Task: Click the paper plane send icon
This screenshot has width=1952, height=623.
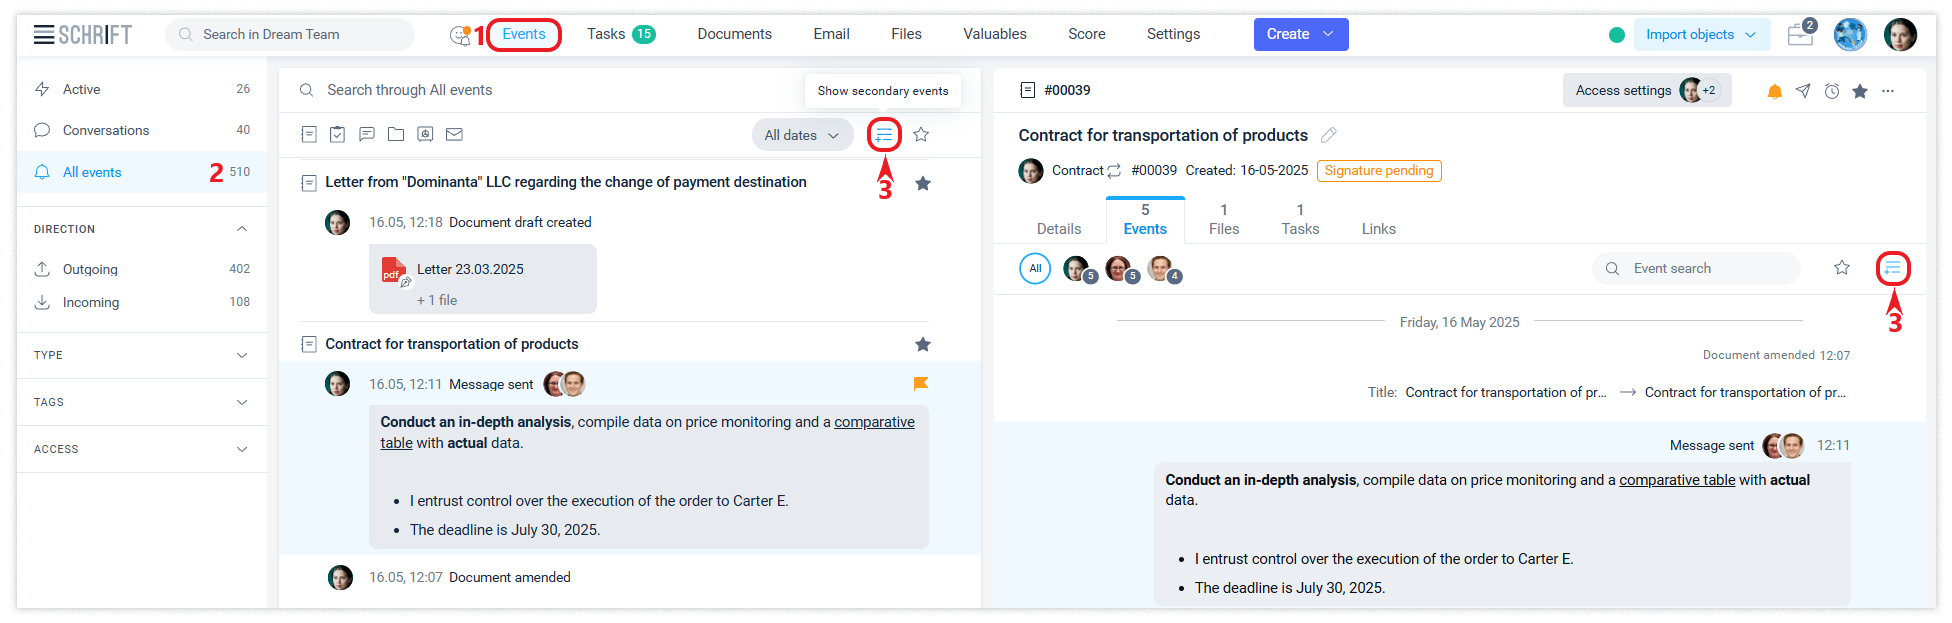Action: pyautogui.click(x=1803, y=91)
